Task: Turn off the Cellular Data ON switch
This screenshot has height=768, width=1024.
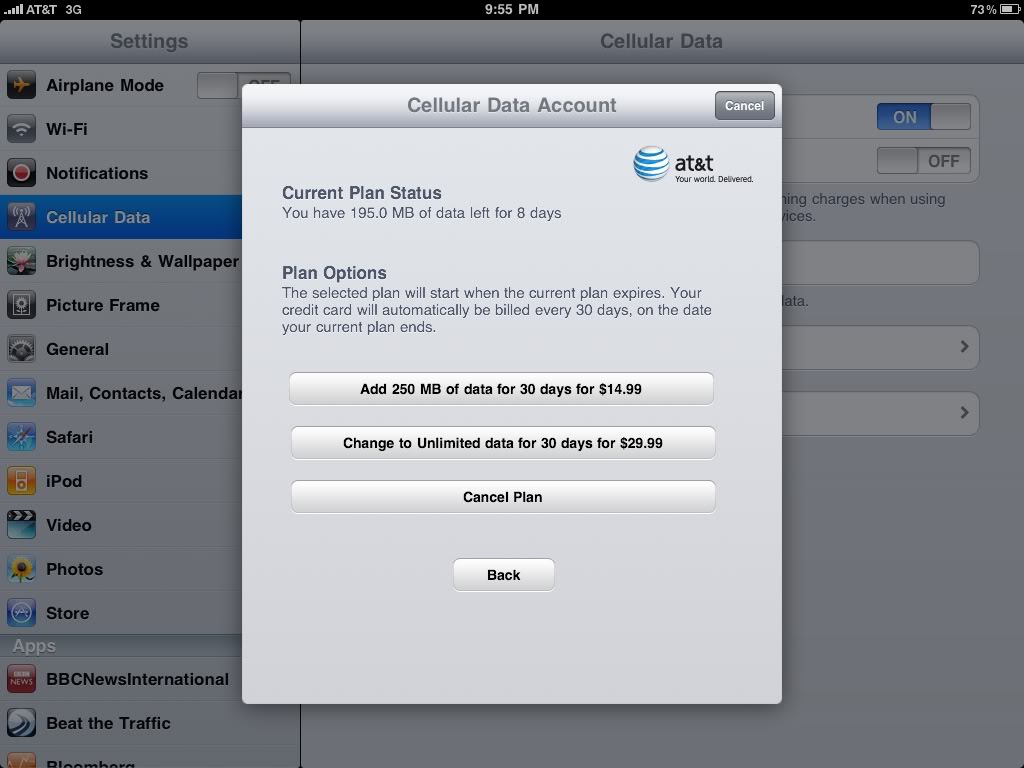Action: click(923, 117)
